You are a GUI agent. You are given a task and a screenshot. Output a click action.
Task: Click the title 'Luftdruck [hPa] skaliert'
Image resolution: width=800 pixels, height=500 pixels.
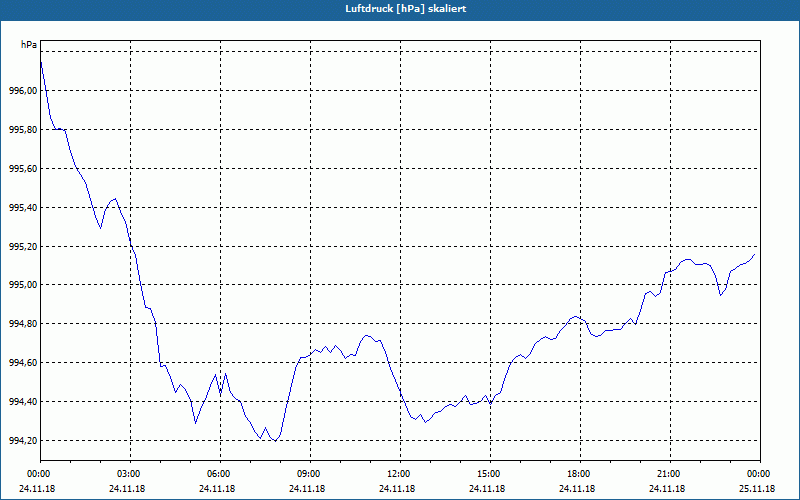coord(405,9)
